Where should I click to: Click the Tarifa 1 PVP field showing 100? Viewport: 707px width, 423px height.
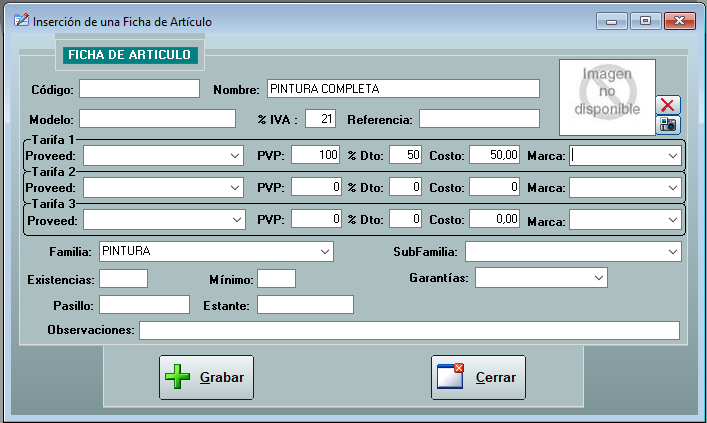click(x=316, y=154)
